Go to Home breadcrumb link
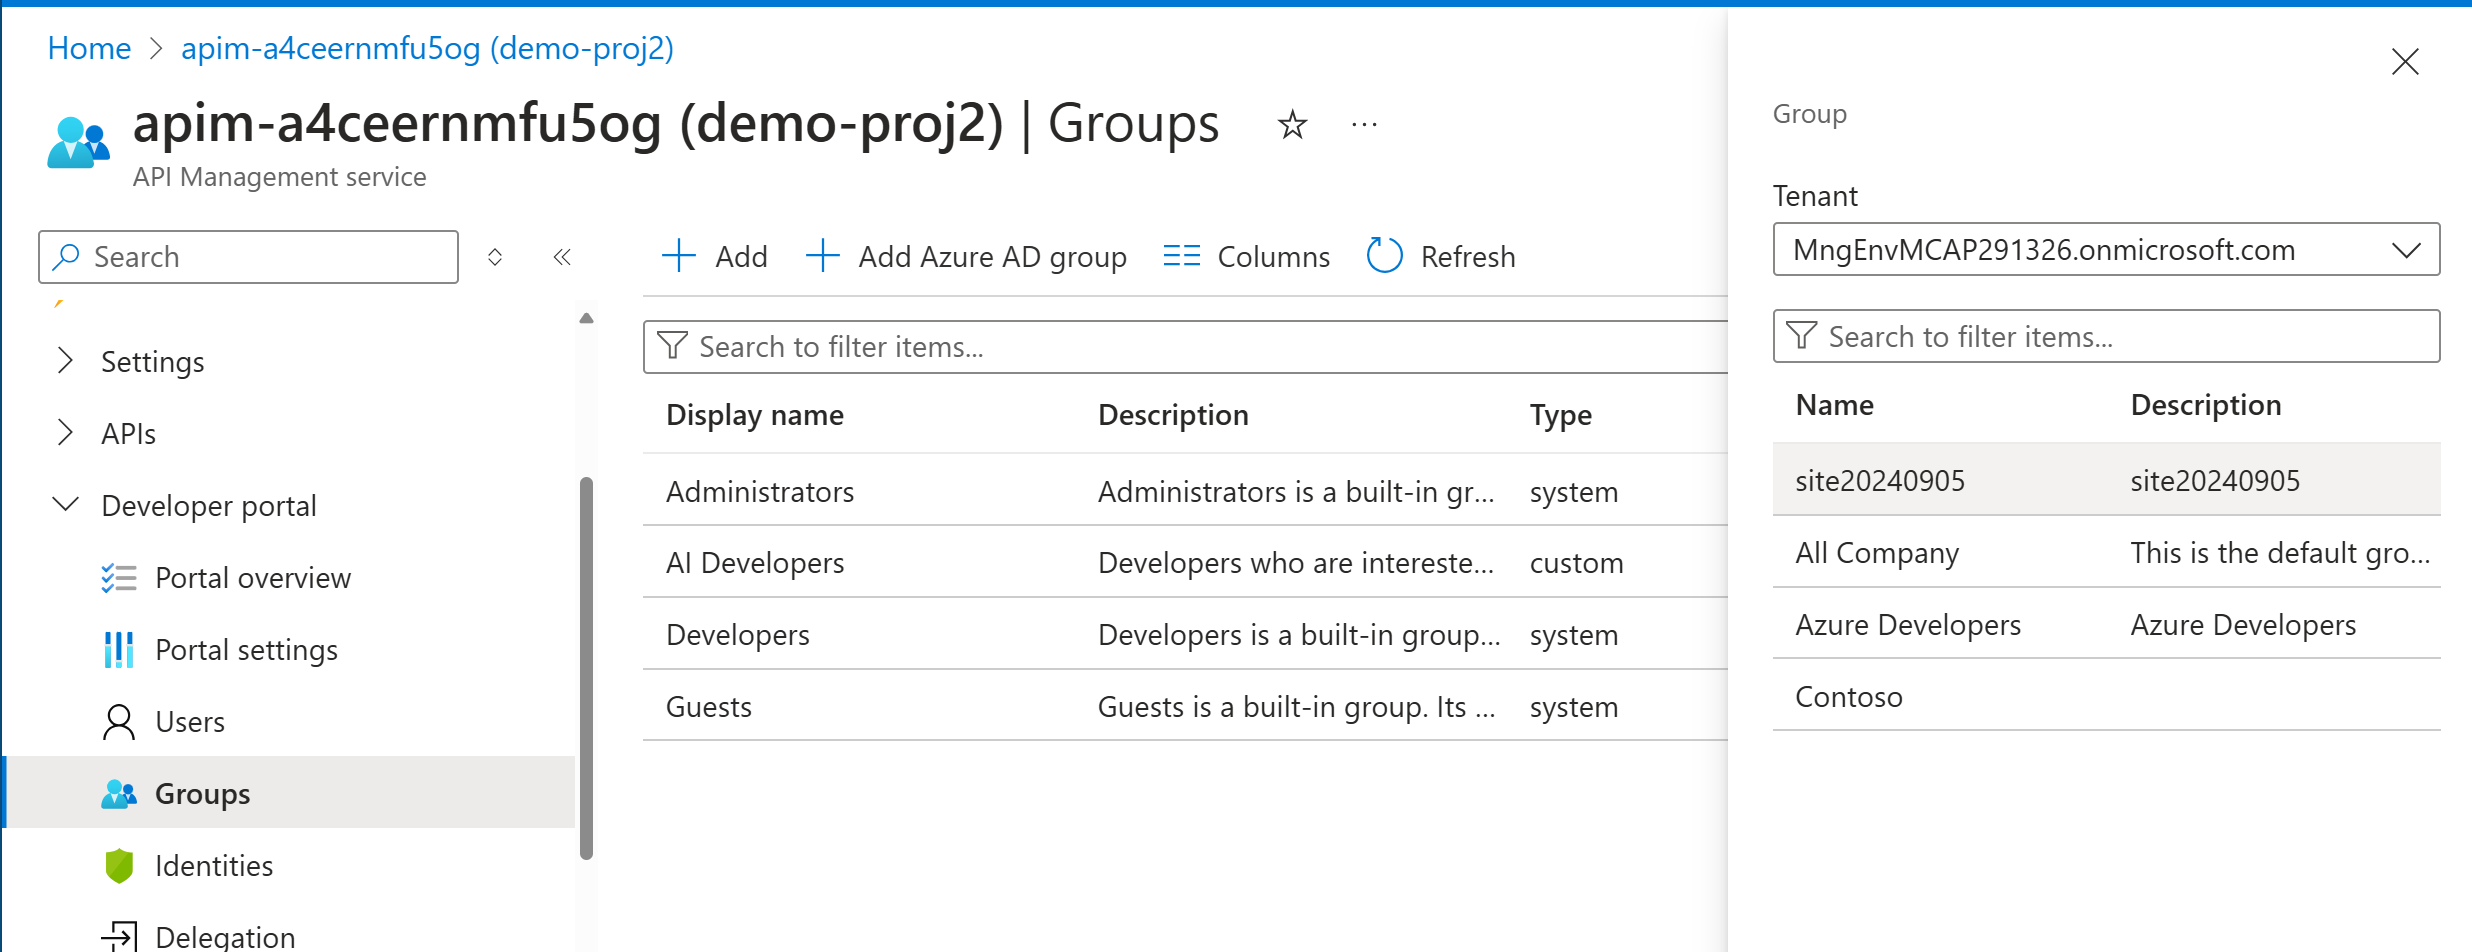 [89, 48]
